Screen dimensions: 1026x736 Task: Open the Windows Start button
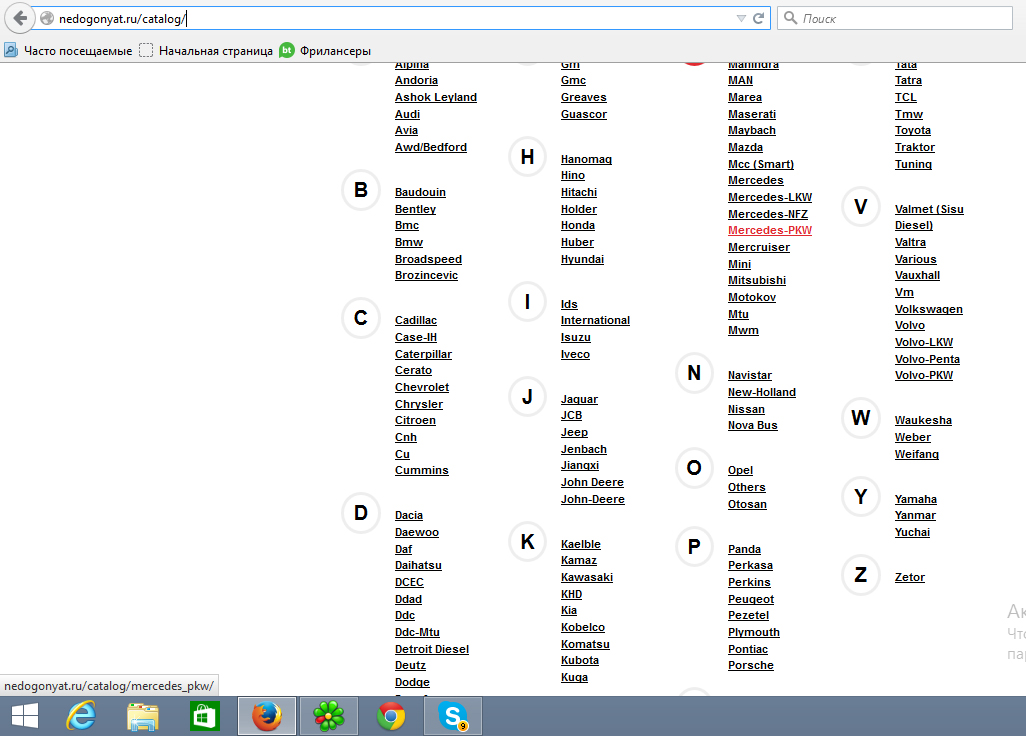[25, 716]
